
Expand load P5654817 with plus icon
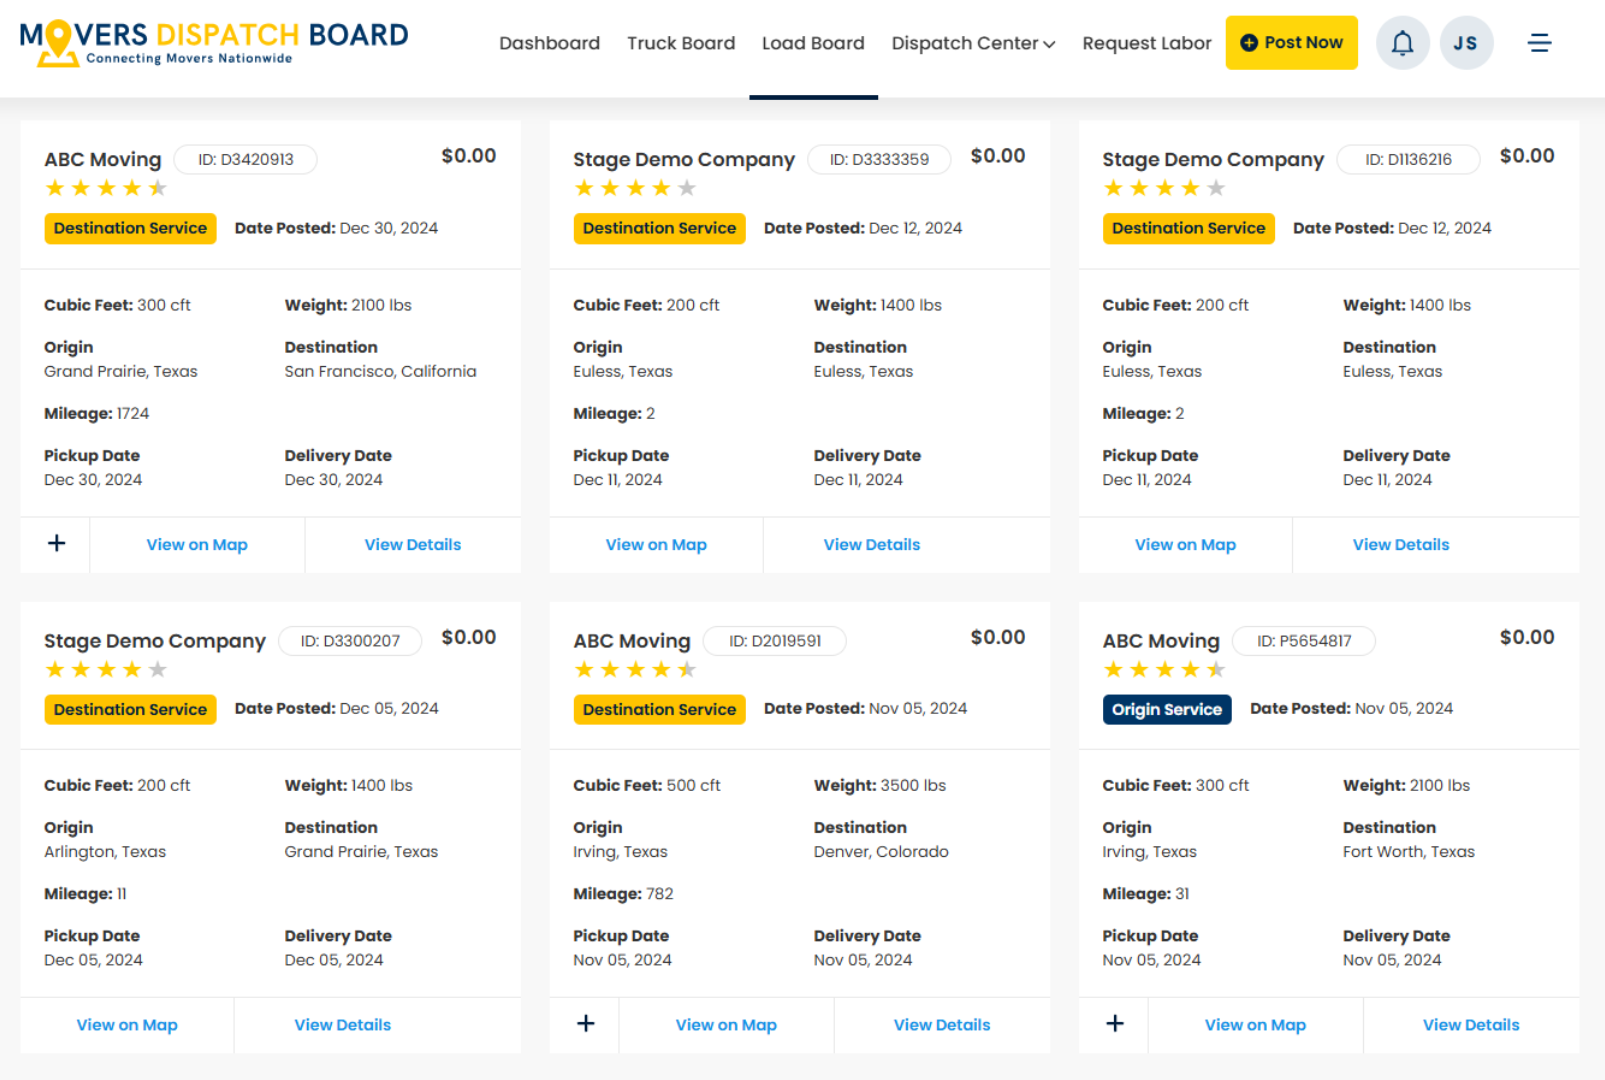click(x=1115, y=1024)
